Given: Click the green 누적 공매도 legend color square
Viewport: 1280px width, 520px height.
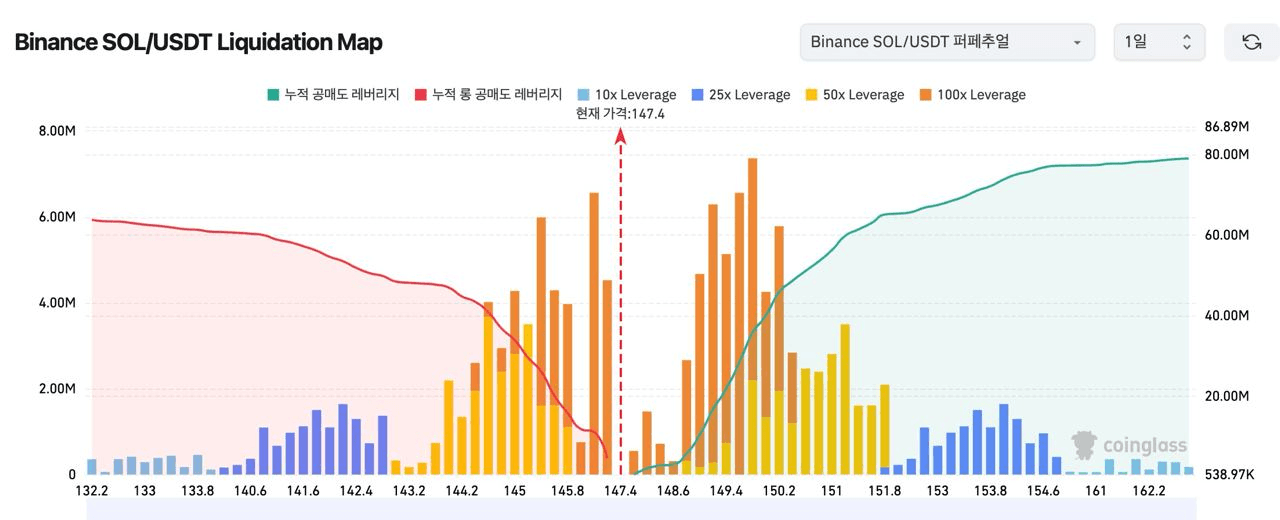Looking at the screenshot, I should click(272, 94).
